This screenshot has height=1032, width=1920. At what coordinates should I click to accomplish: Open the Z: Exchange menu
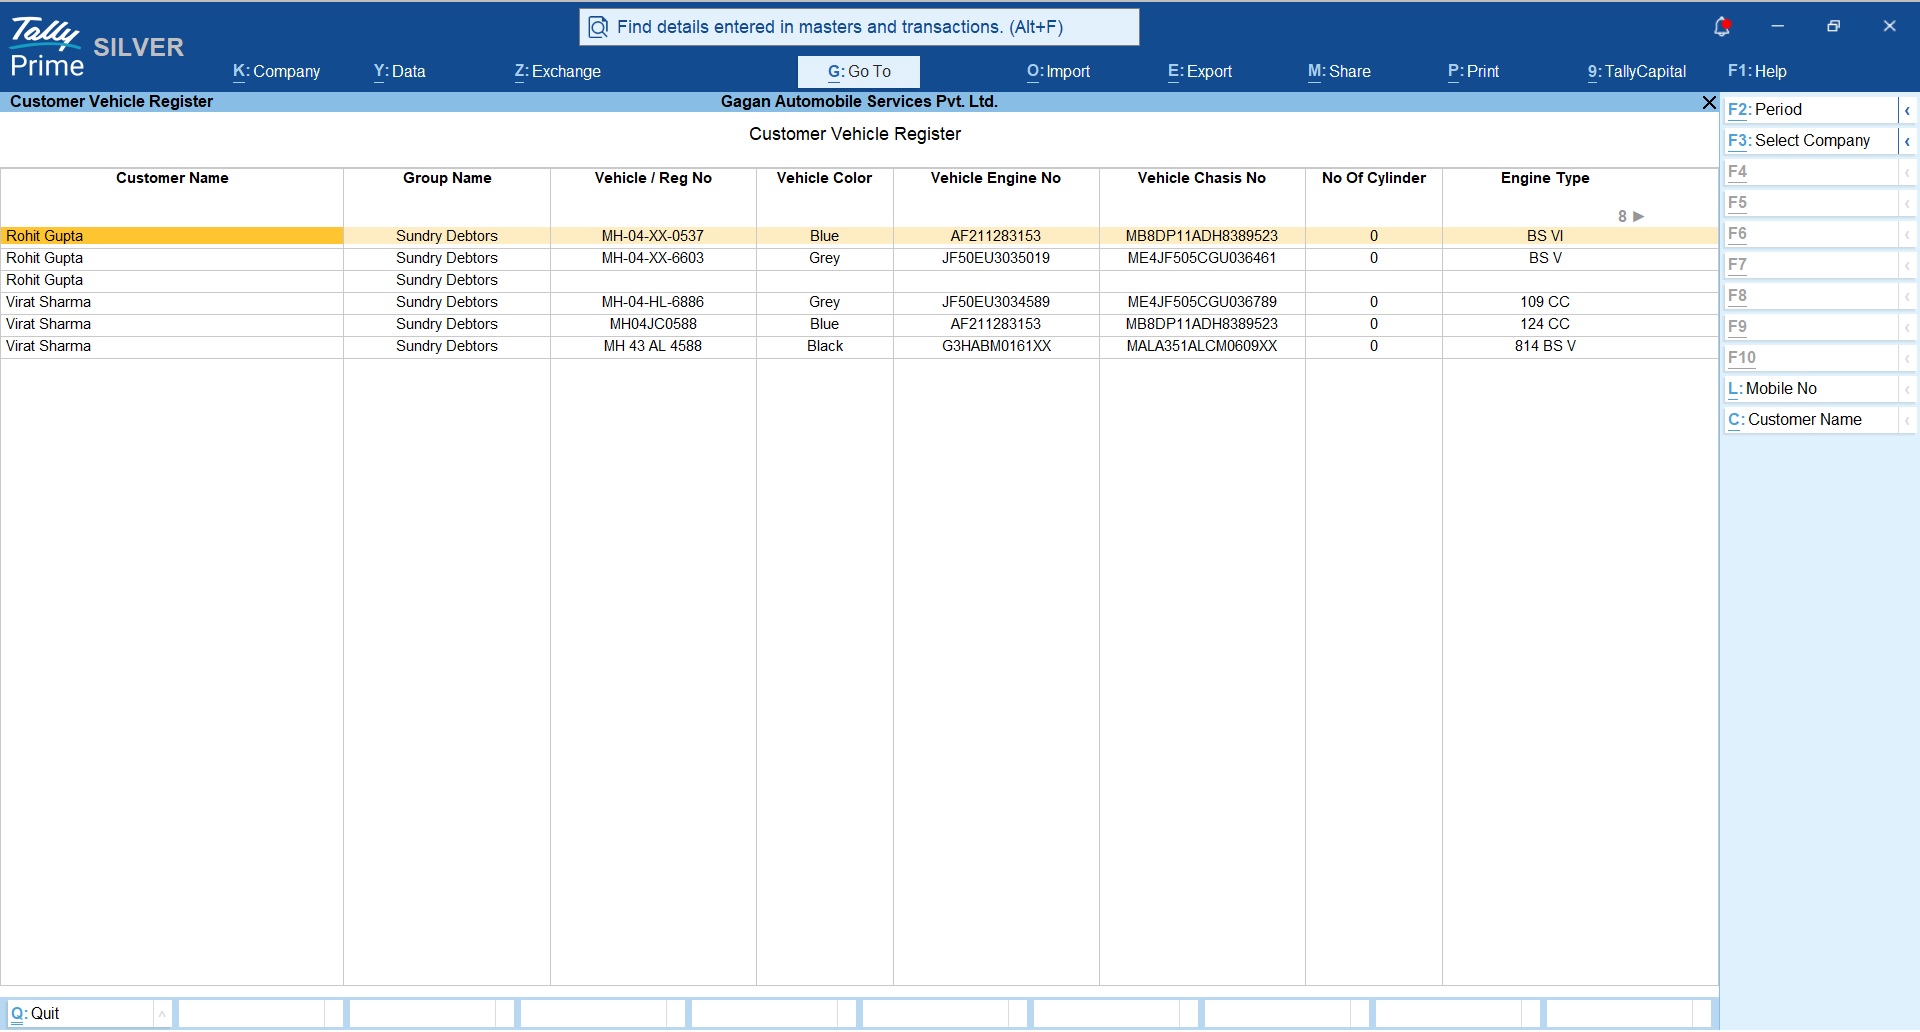pos(557,72)
